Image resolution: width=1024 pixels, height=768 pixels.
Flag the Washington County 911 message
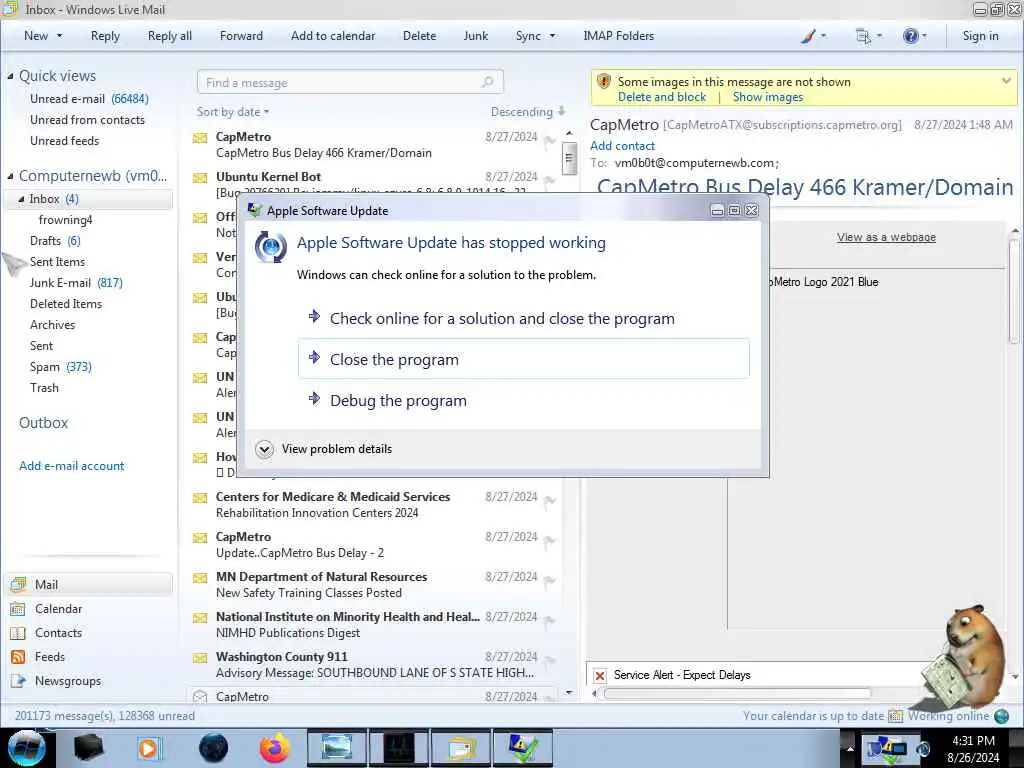point(549,661)
